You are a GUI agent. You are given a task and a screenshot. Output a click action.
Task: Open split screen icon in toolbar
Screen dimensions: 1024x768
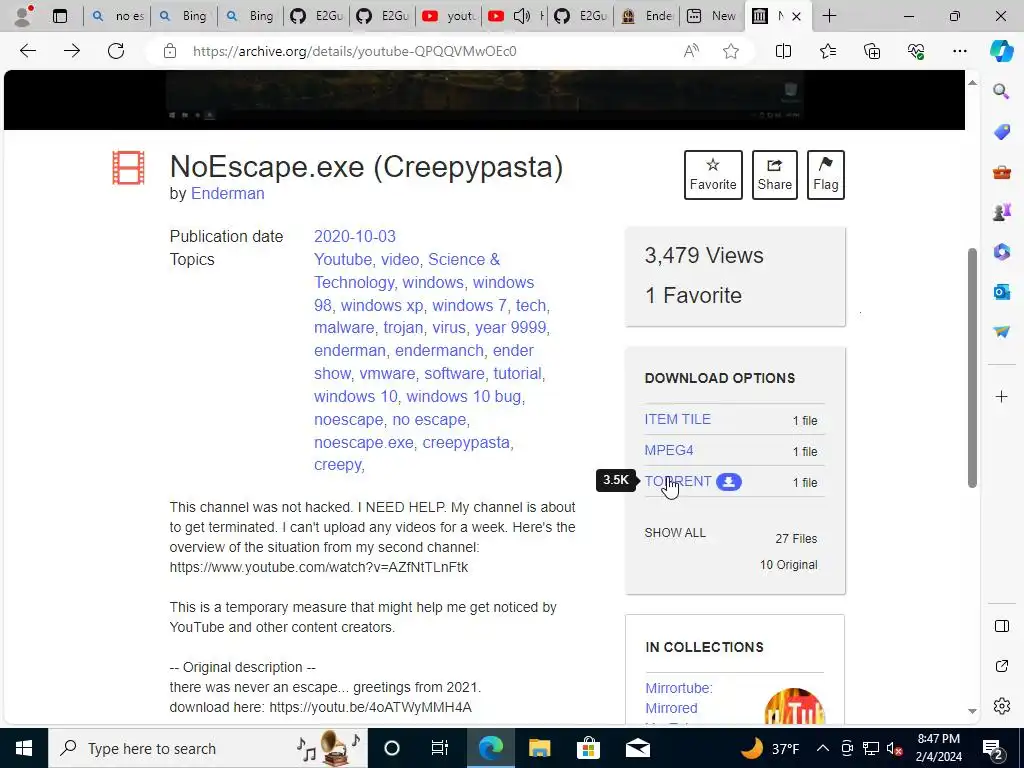[783, 51]
